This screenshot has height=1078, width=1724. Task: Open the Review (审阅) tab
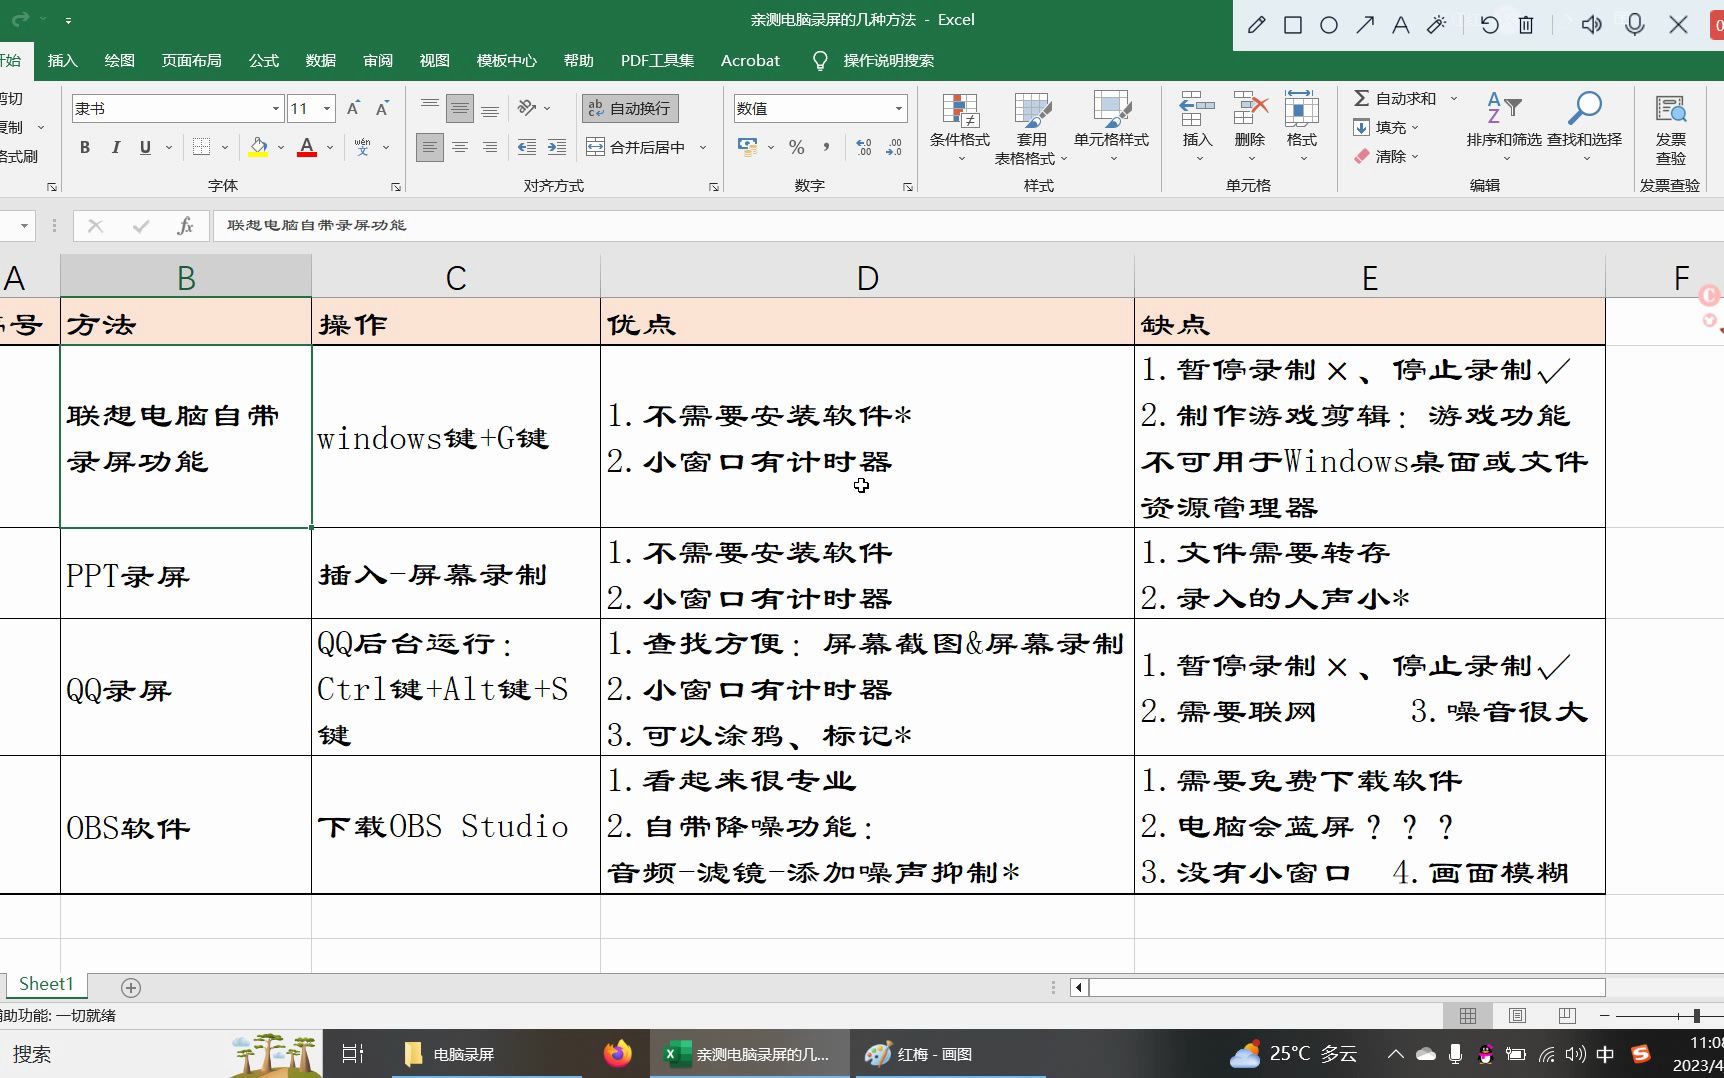click(378, 61)
